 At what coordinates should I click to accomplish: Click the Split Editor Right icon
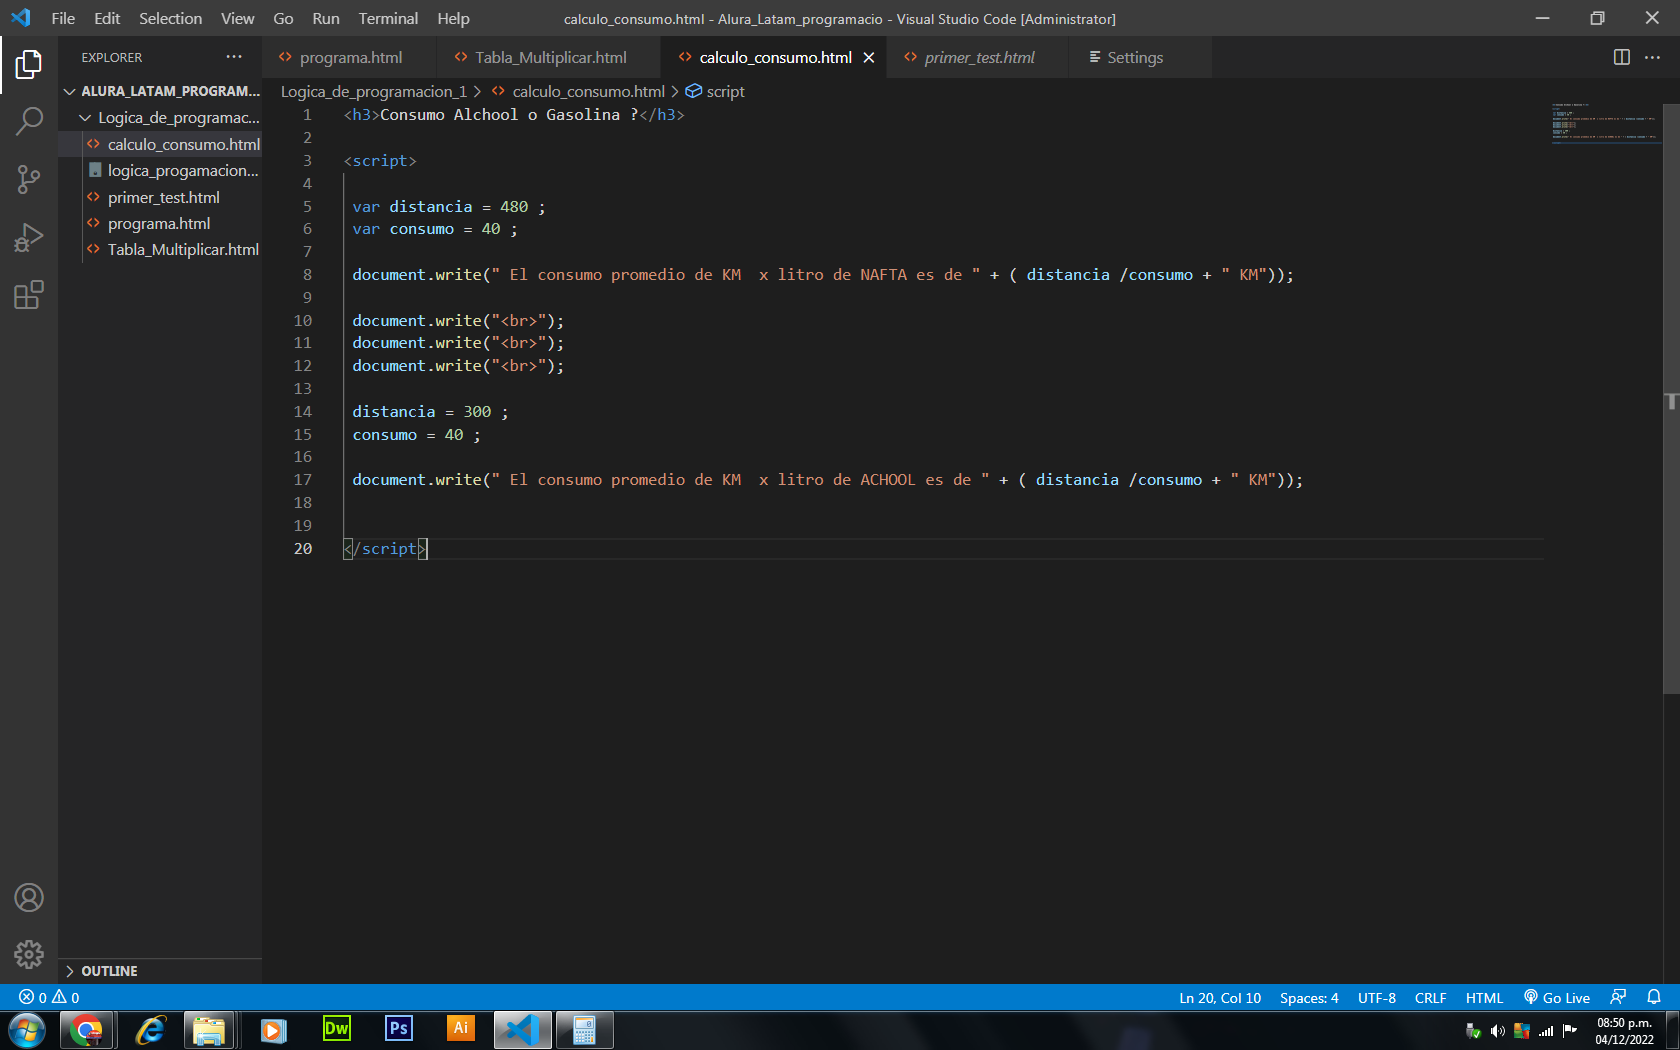[1622, 57]
